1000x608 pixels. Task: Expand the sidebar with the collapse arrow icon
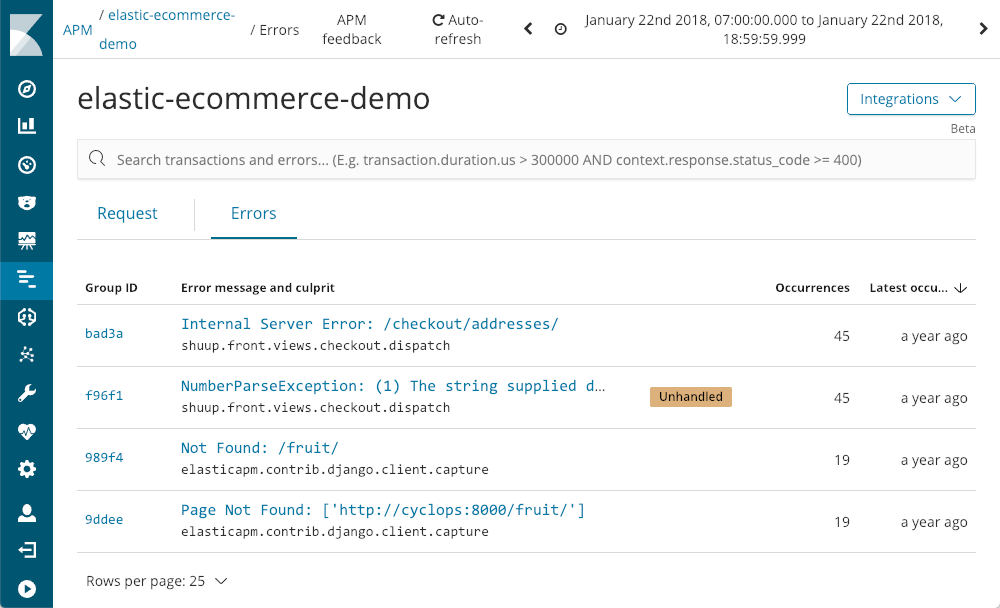[x=27, y=589]
